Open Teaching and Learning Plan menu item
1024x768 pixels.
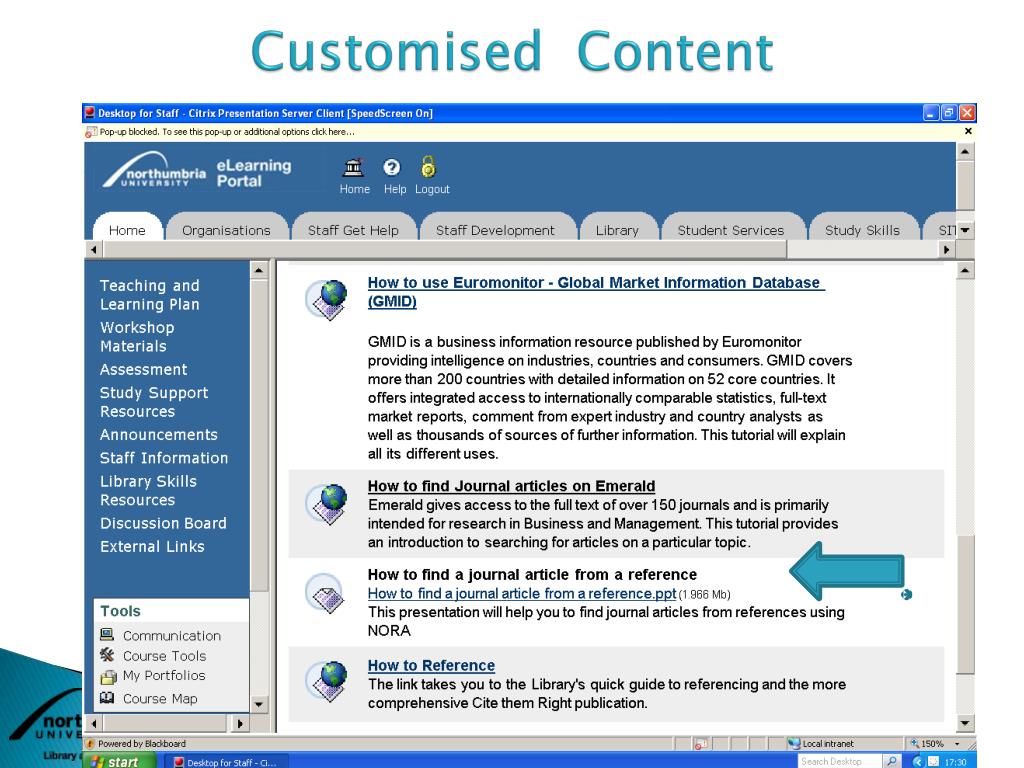click(150, 295)
